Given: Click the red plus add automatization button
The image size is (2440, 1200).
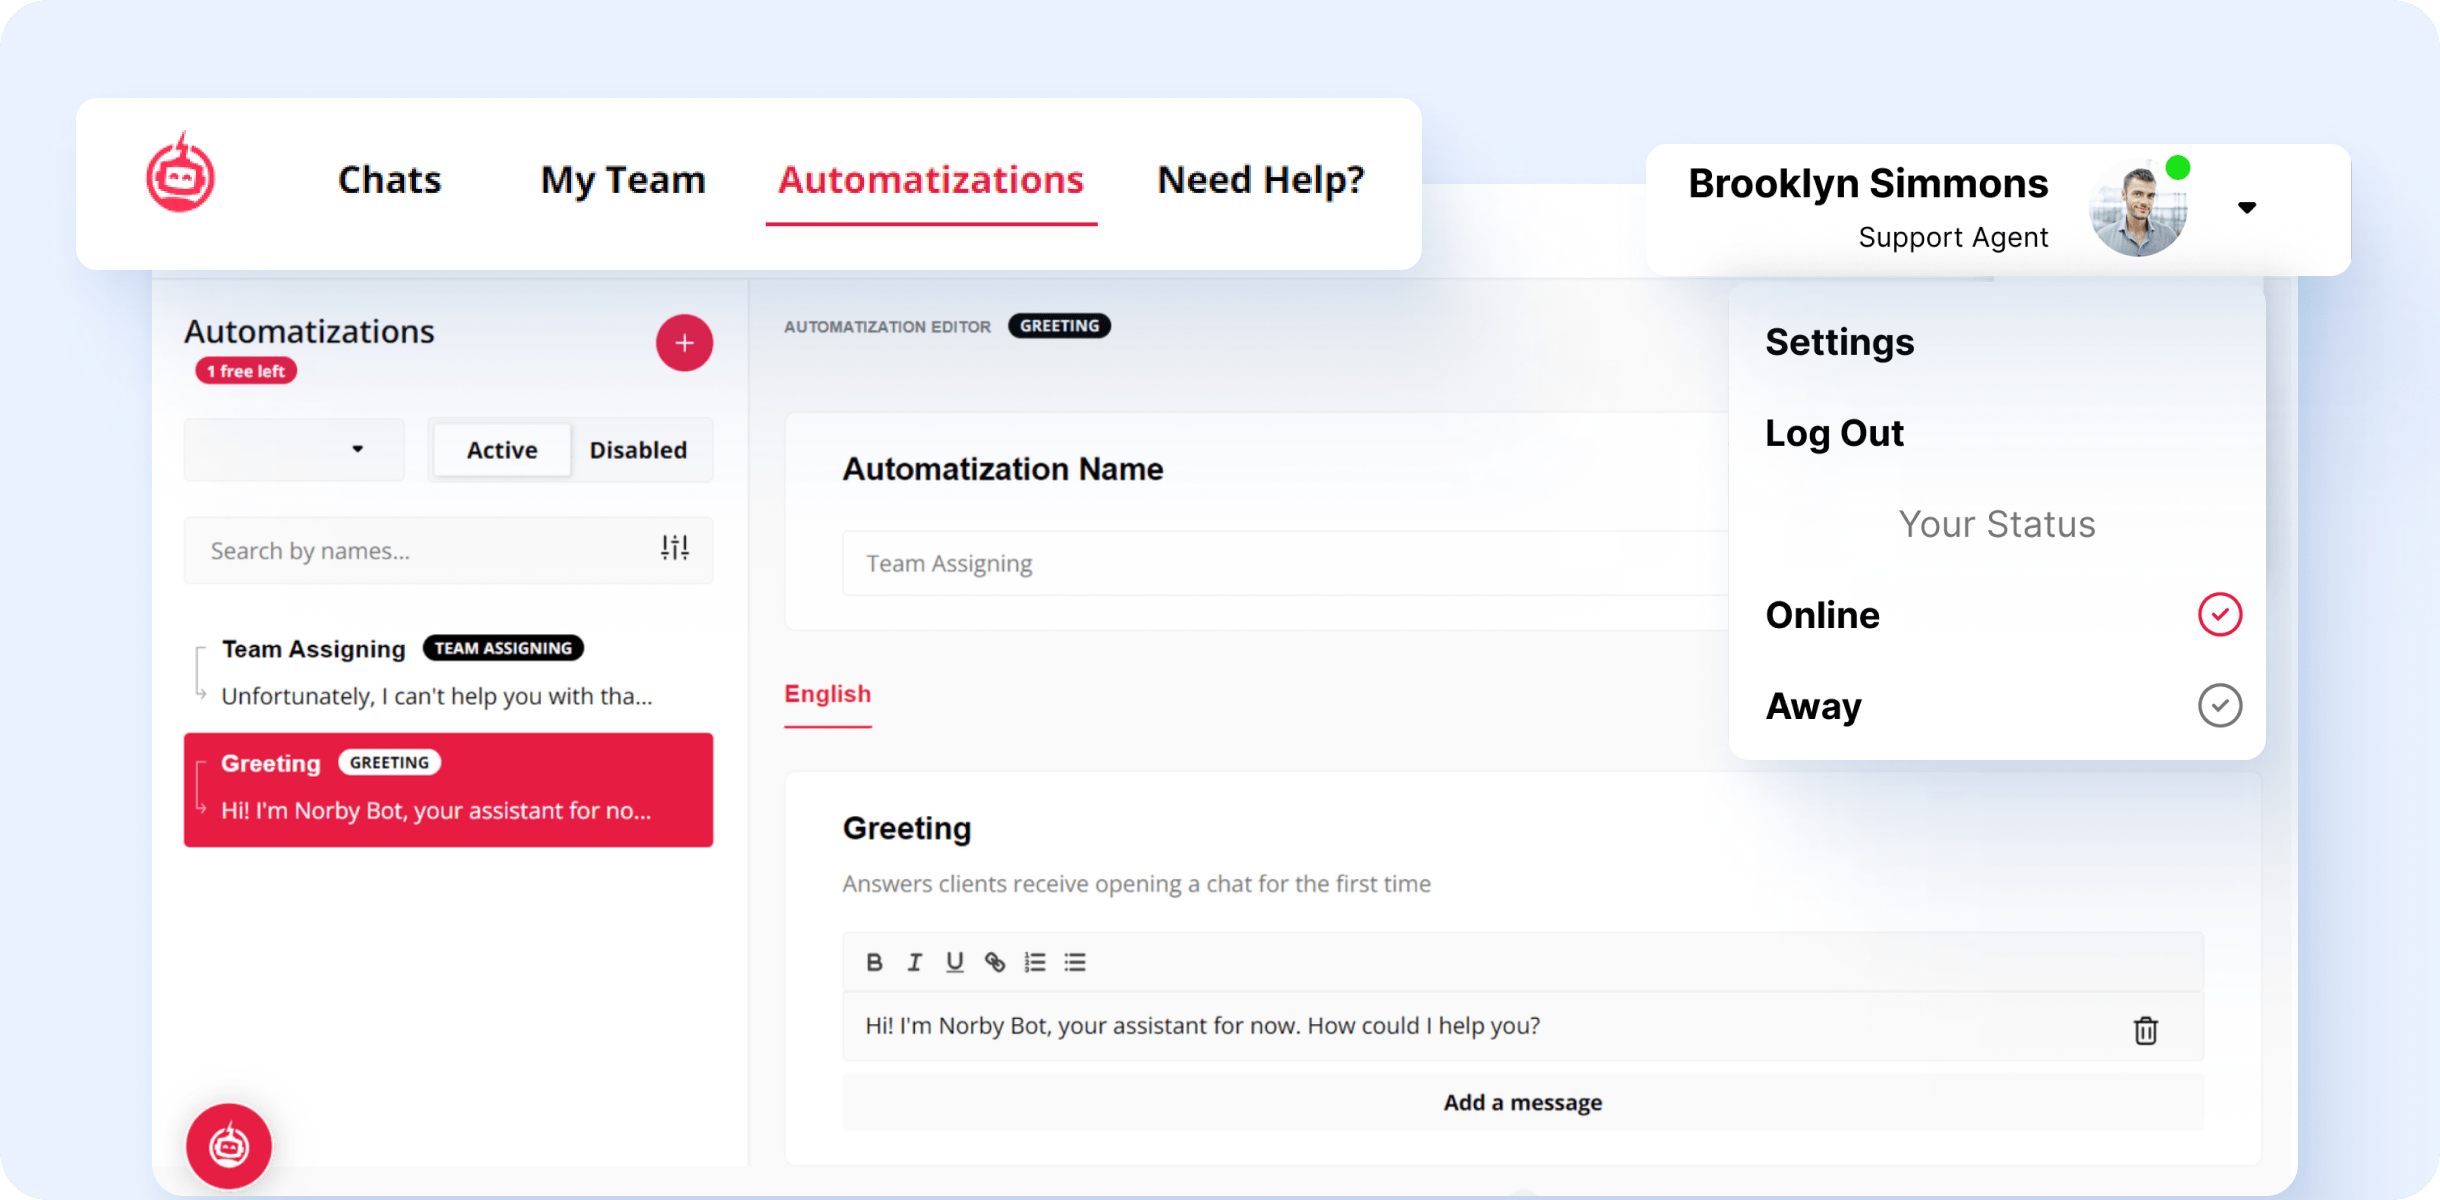Looking at the screenshot, I should 684,343.
